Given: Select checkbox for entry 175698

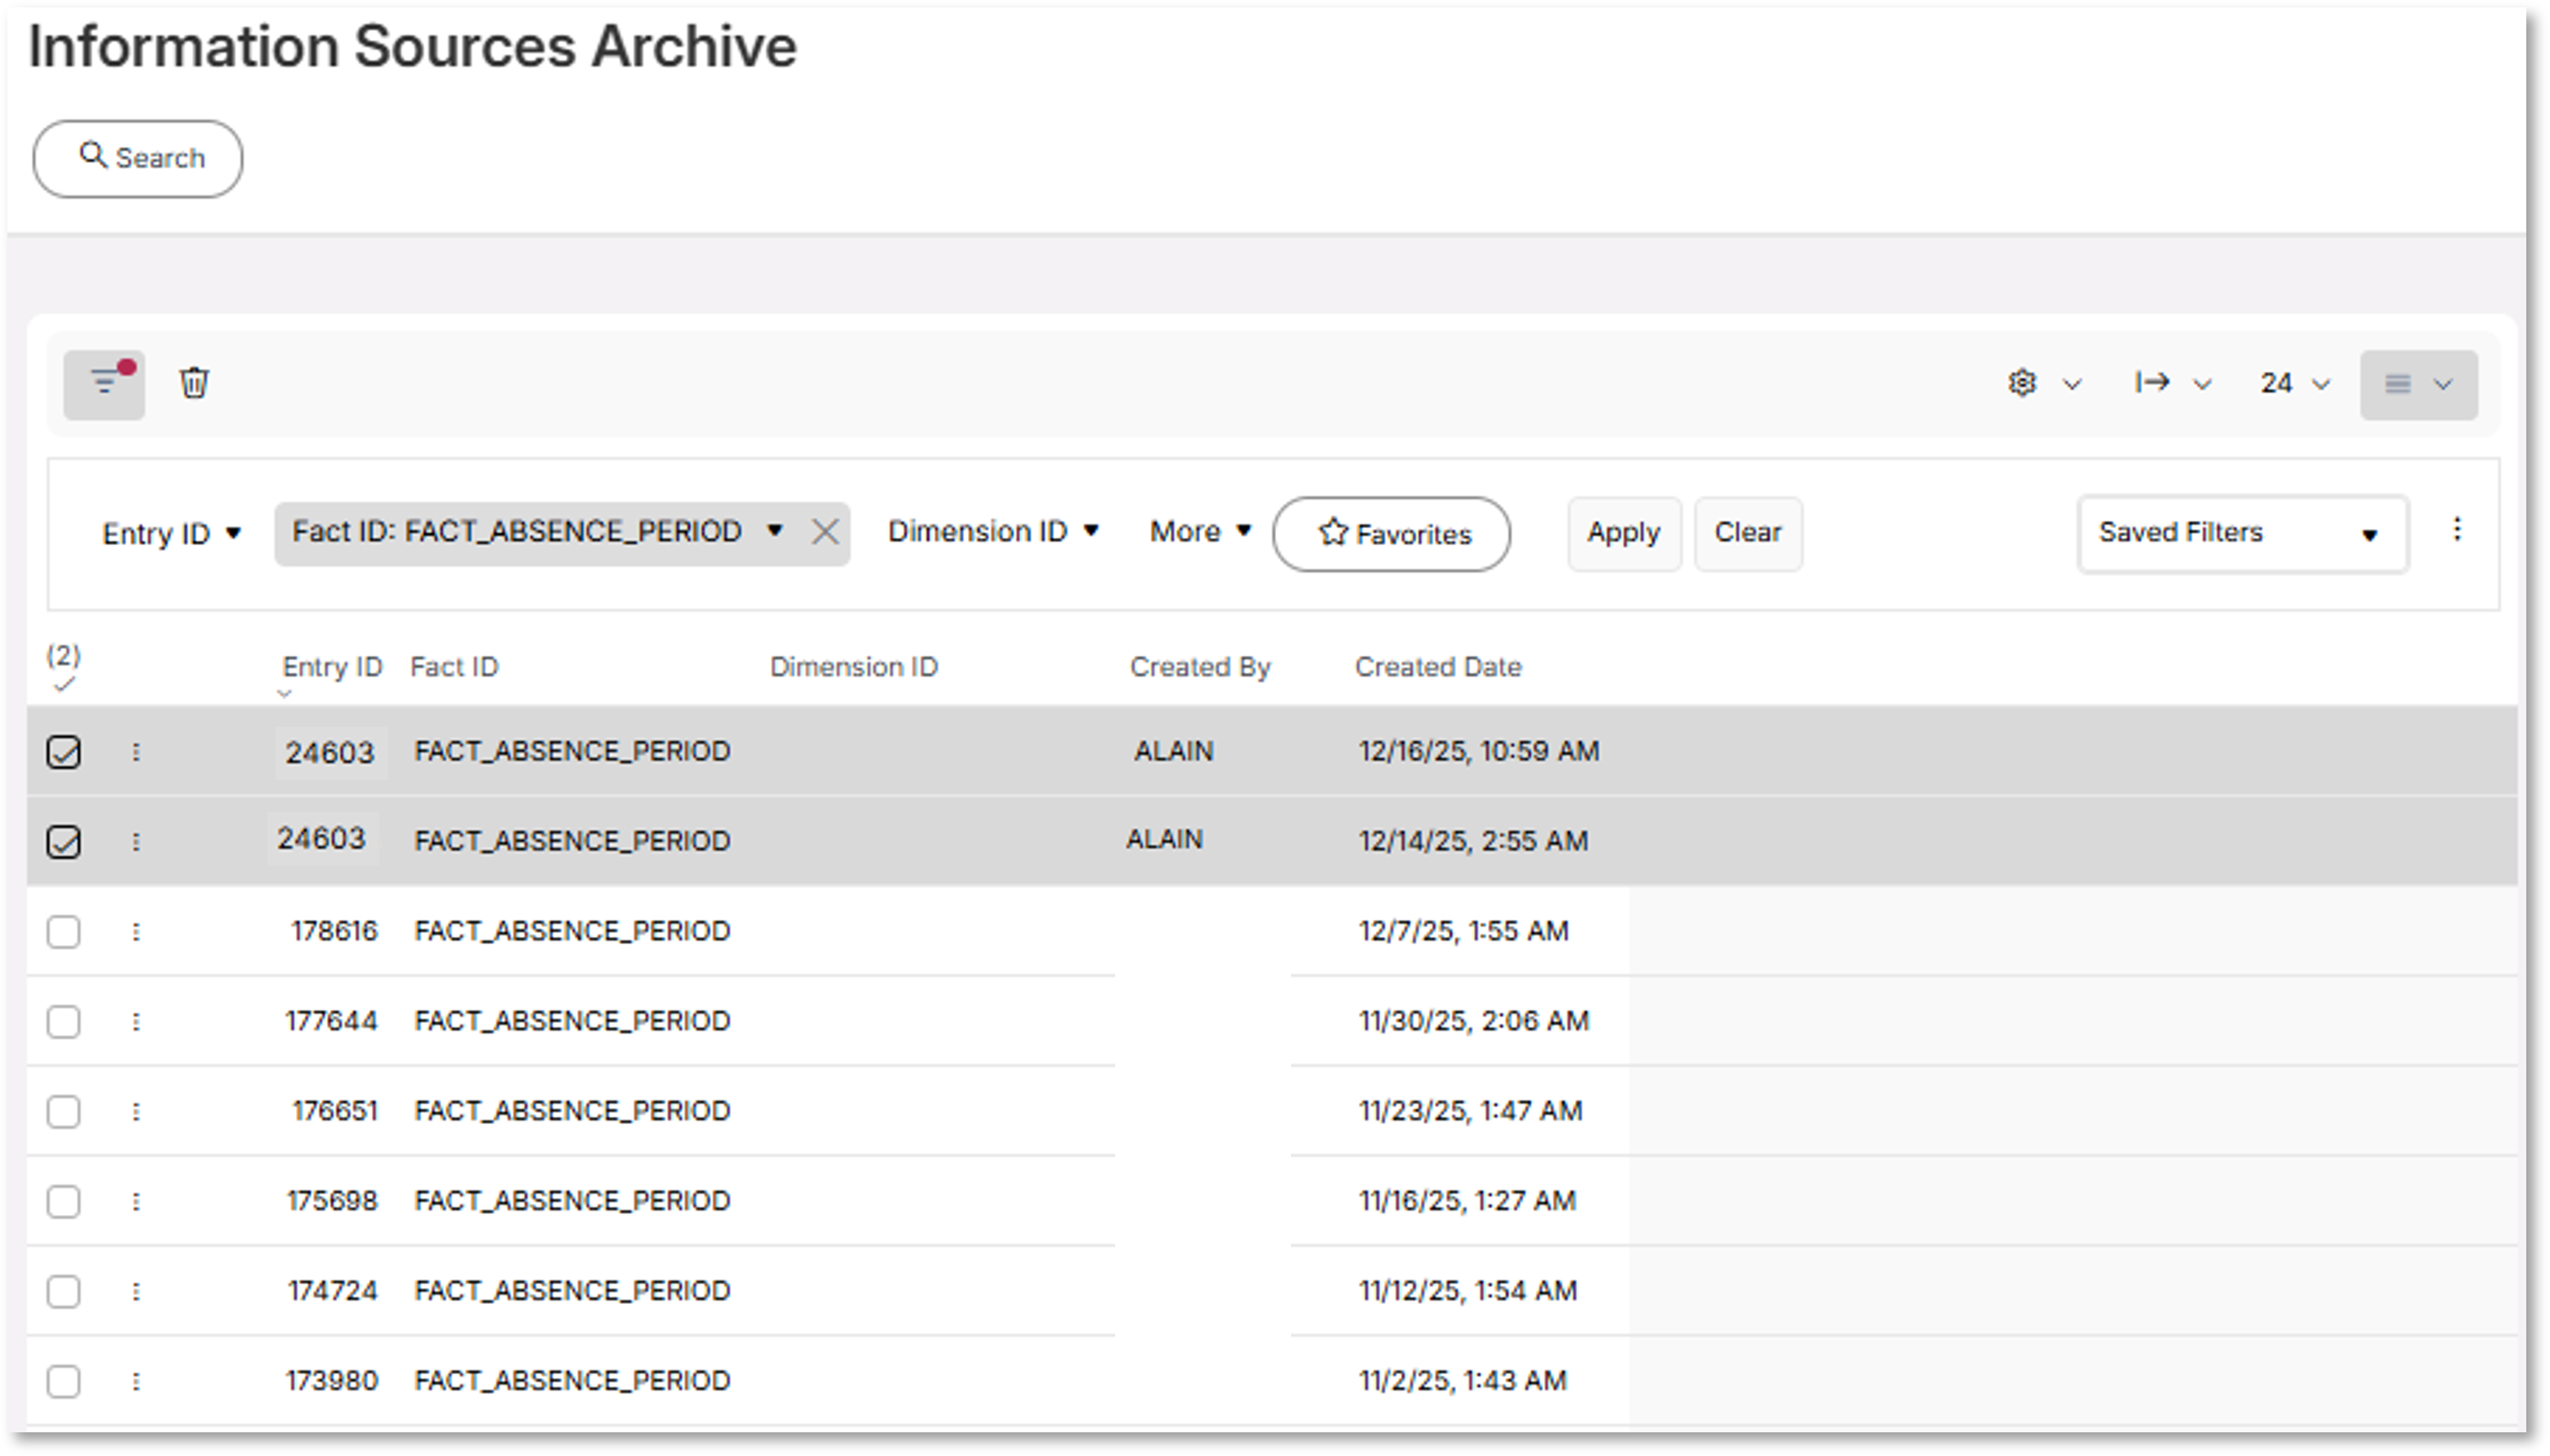Looking at the screenshot, I should point(64,1202).
